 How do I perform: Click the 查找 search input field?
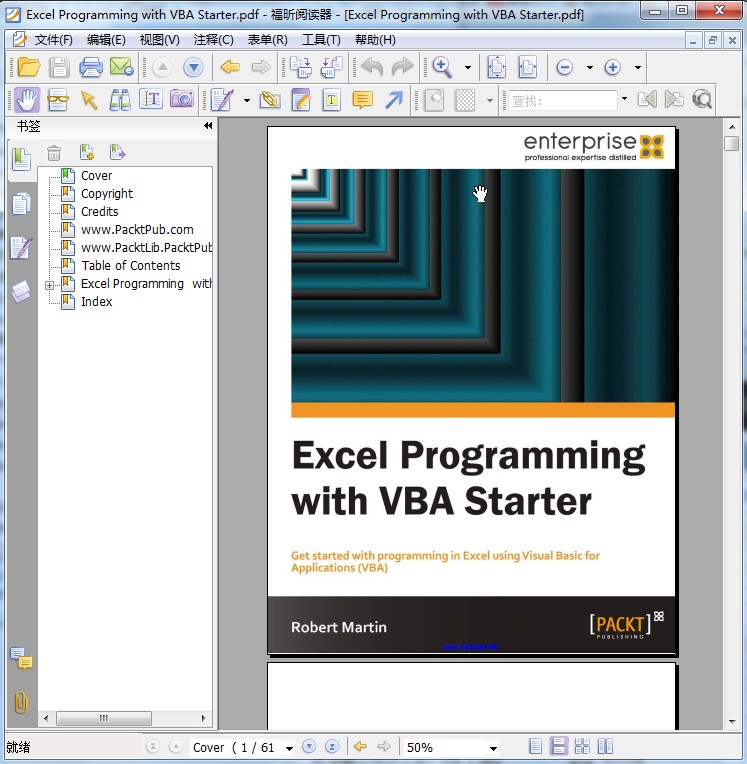coord(562,100)
